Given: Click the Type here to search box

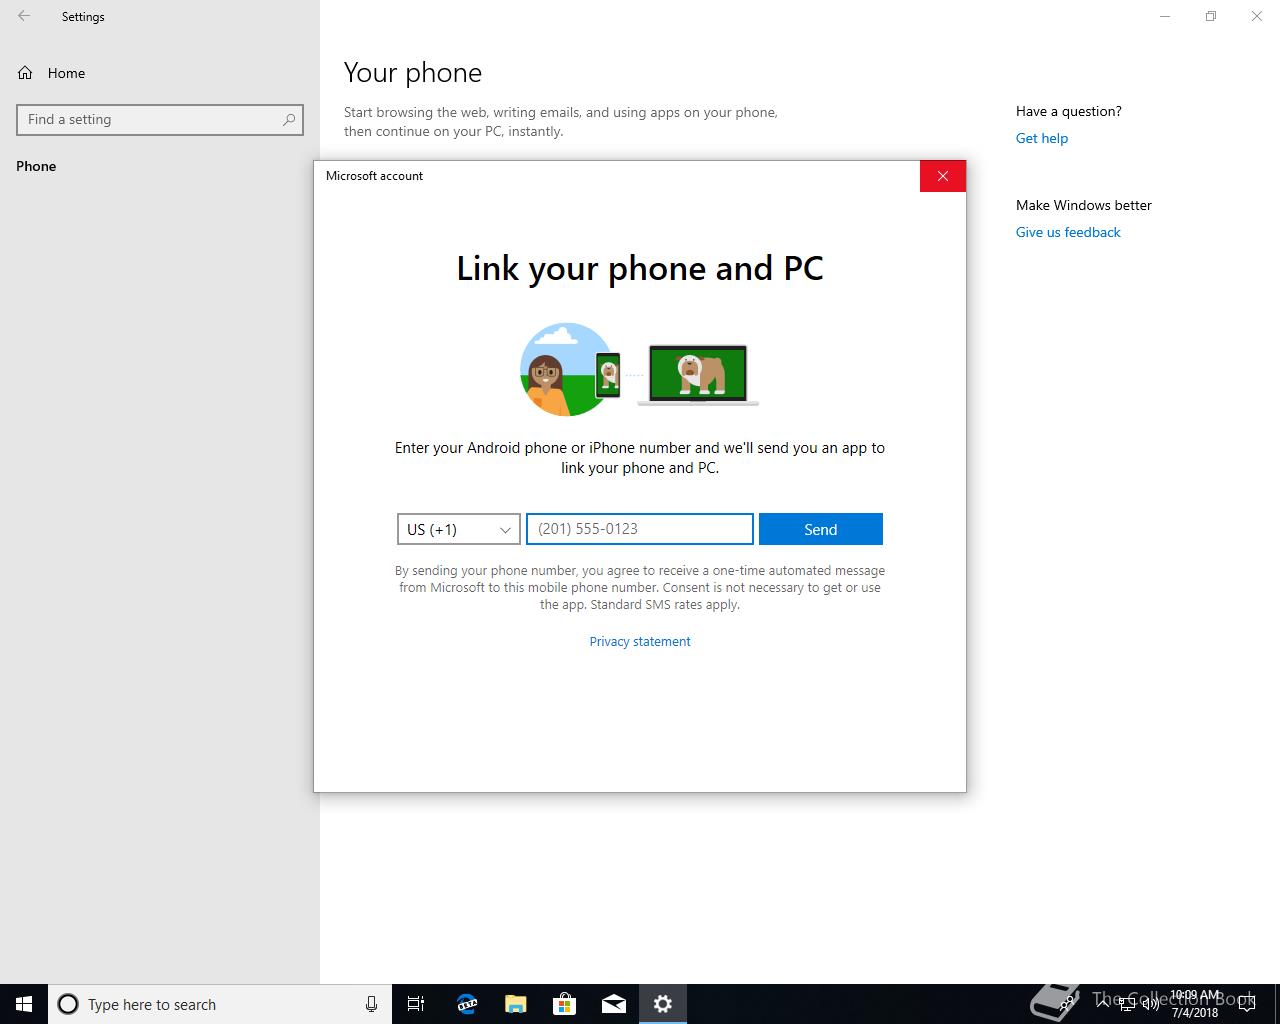Looking at the screenshot, I should pos(220,1004).
